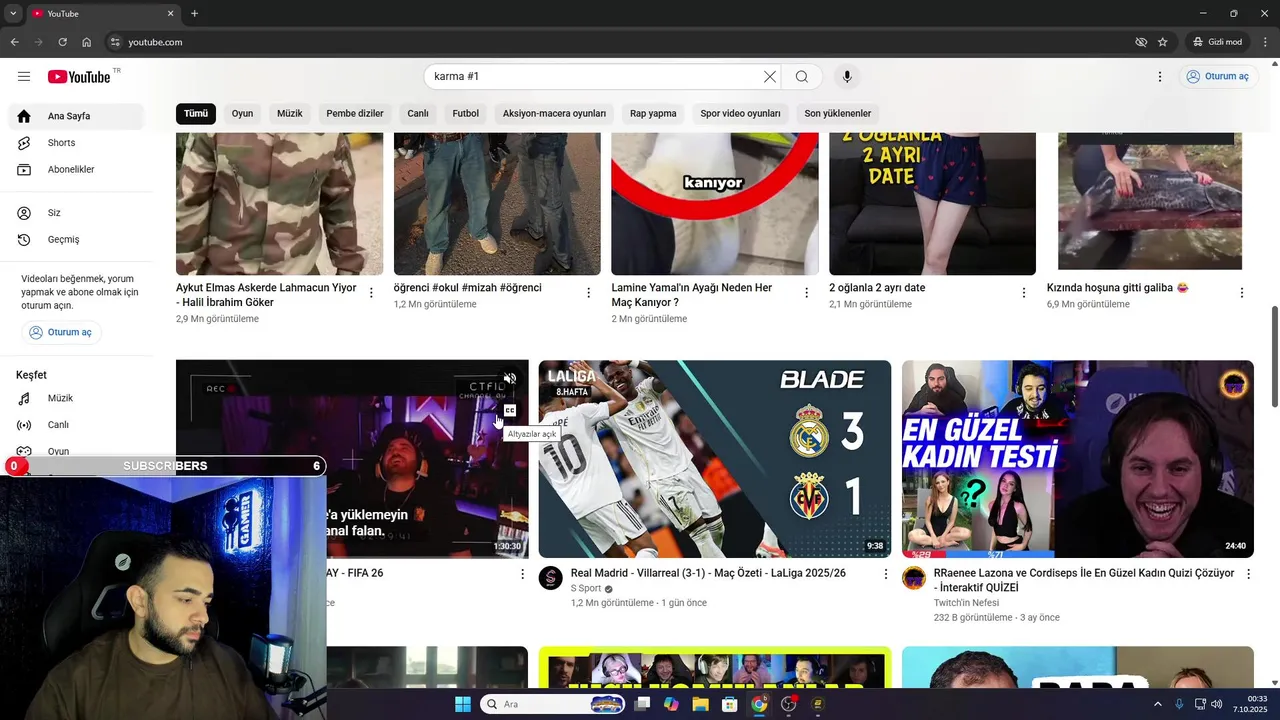Open a new browser tab with plus
This screenshot has height=720, width=1280.
point(194,14)
